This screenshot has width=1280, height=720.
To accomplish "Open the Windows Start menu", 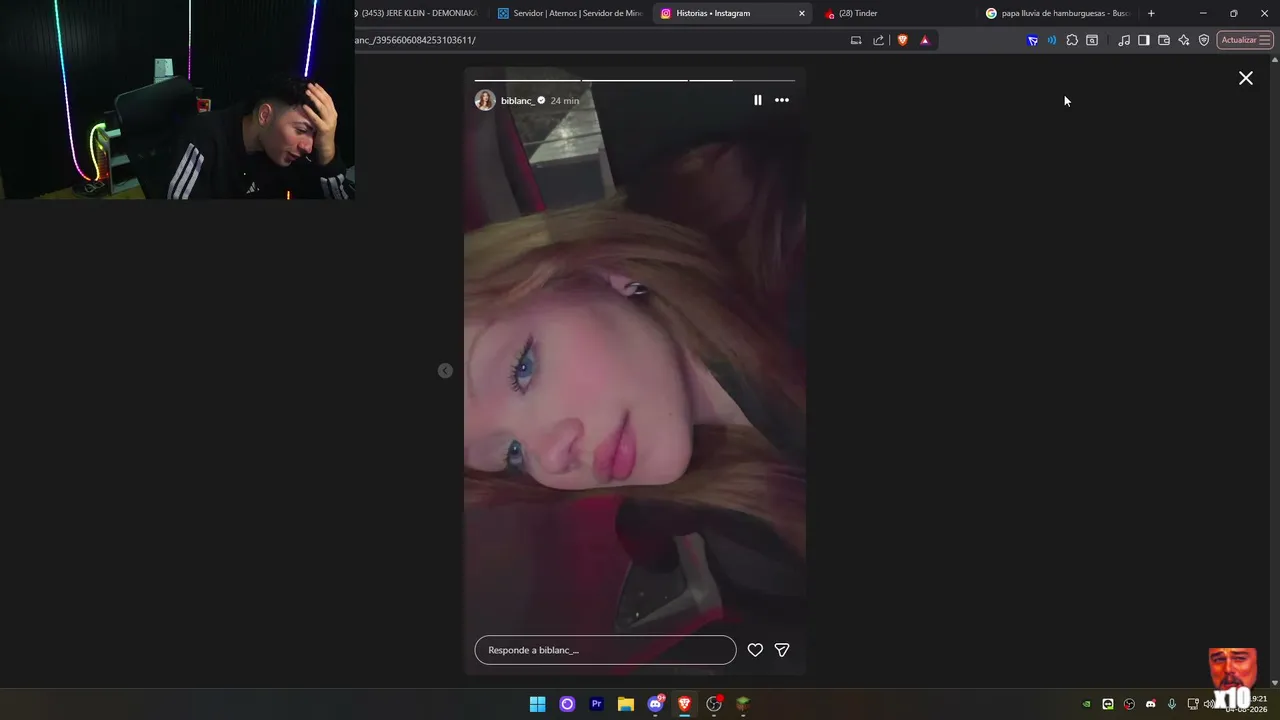I will coord(538,704).
